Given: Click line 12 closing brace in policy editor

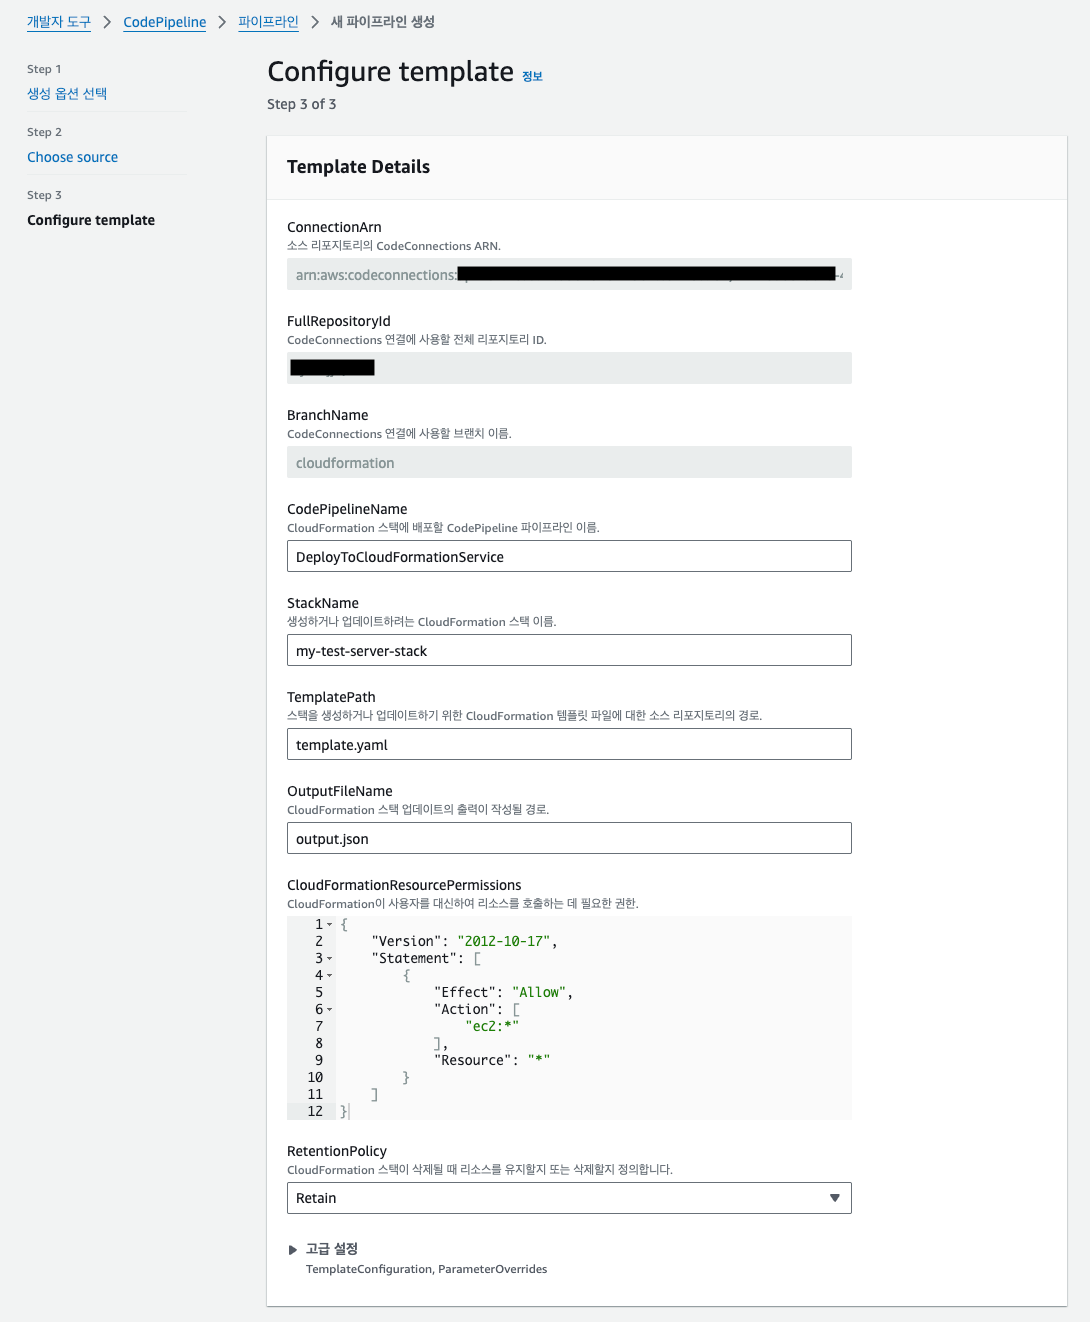Looking at the screenshot, I should pyautogui.click(x=344, y=1111).
